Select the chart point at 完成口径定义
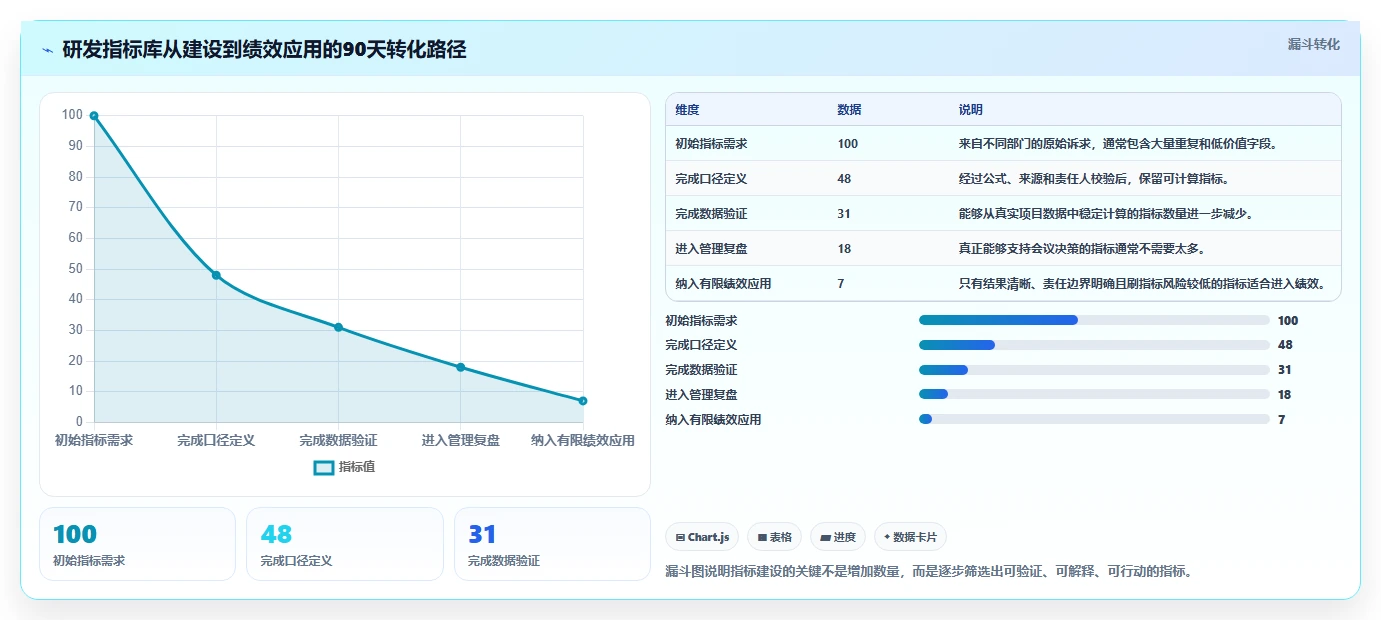Image resolution: width=1381 pixels, height=620 pixels. click(216, 275)
